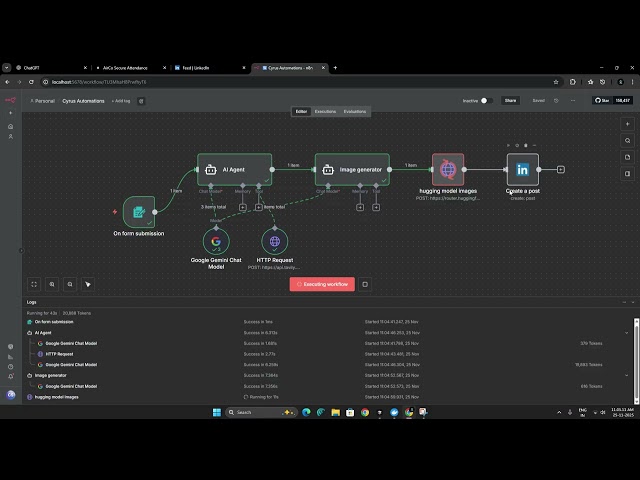Screen dimensions: 640x480
Task: Select the AI Agent node
Action: pyautogui.click(x=234, y=169)
